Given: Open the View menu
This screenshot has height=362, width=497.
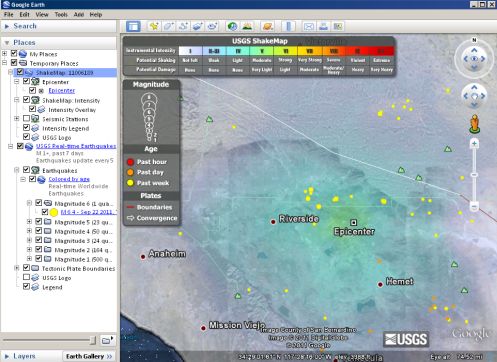Looking at the screenshot, I should click(x=42, y=14).
